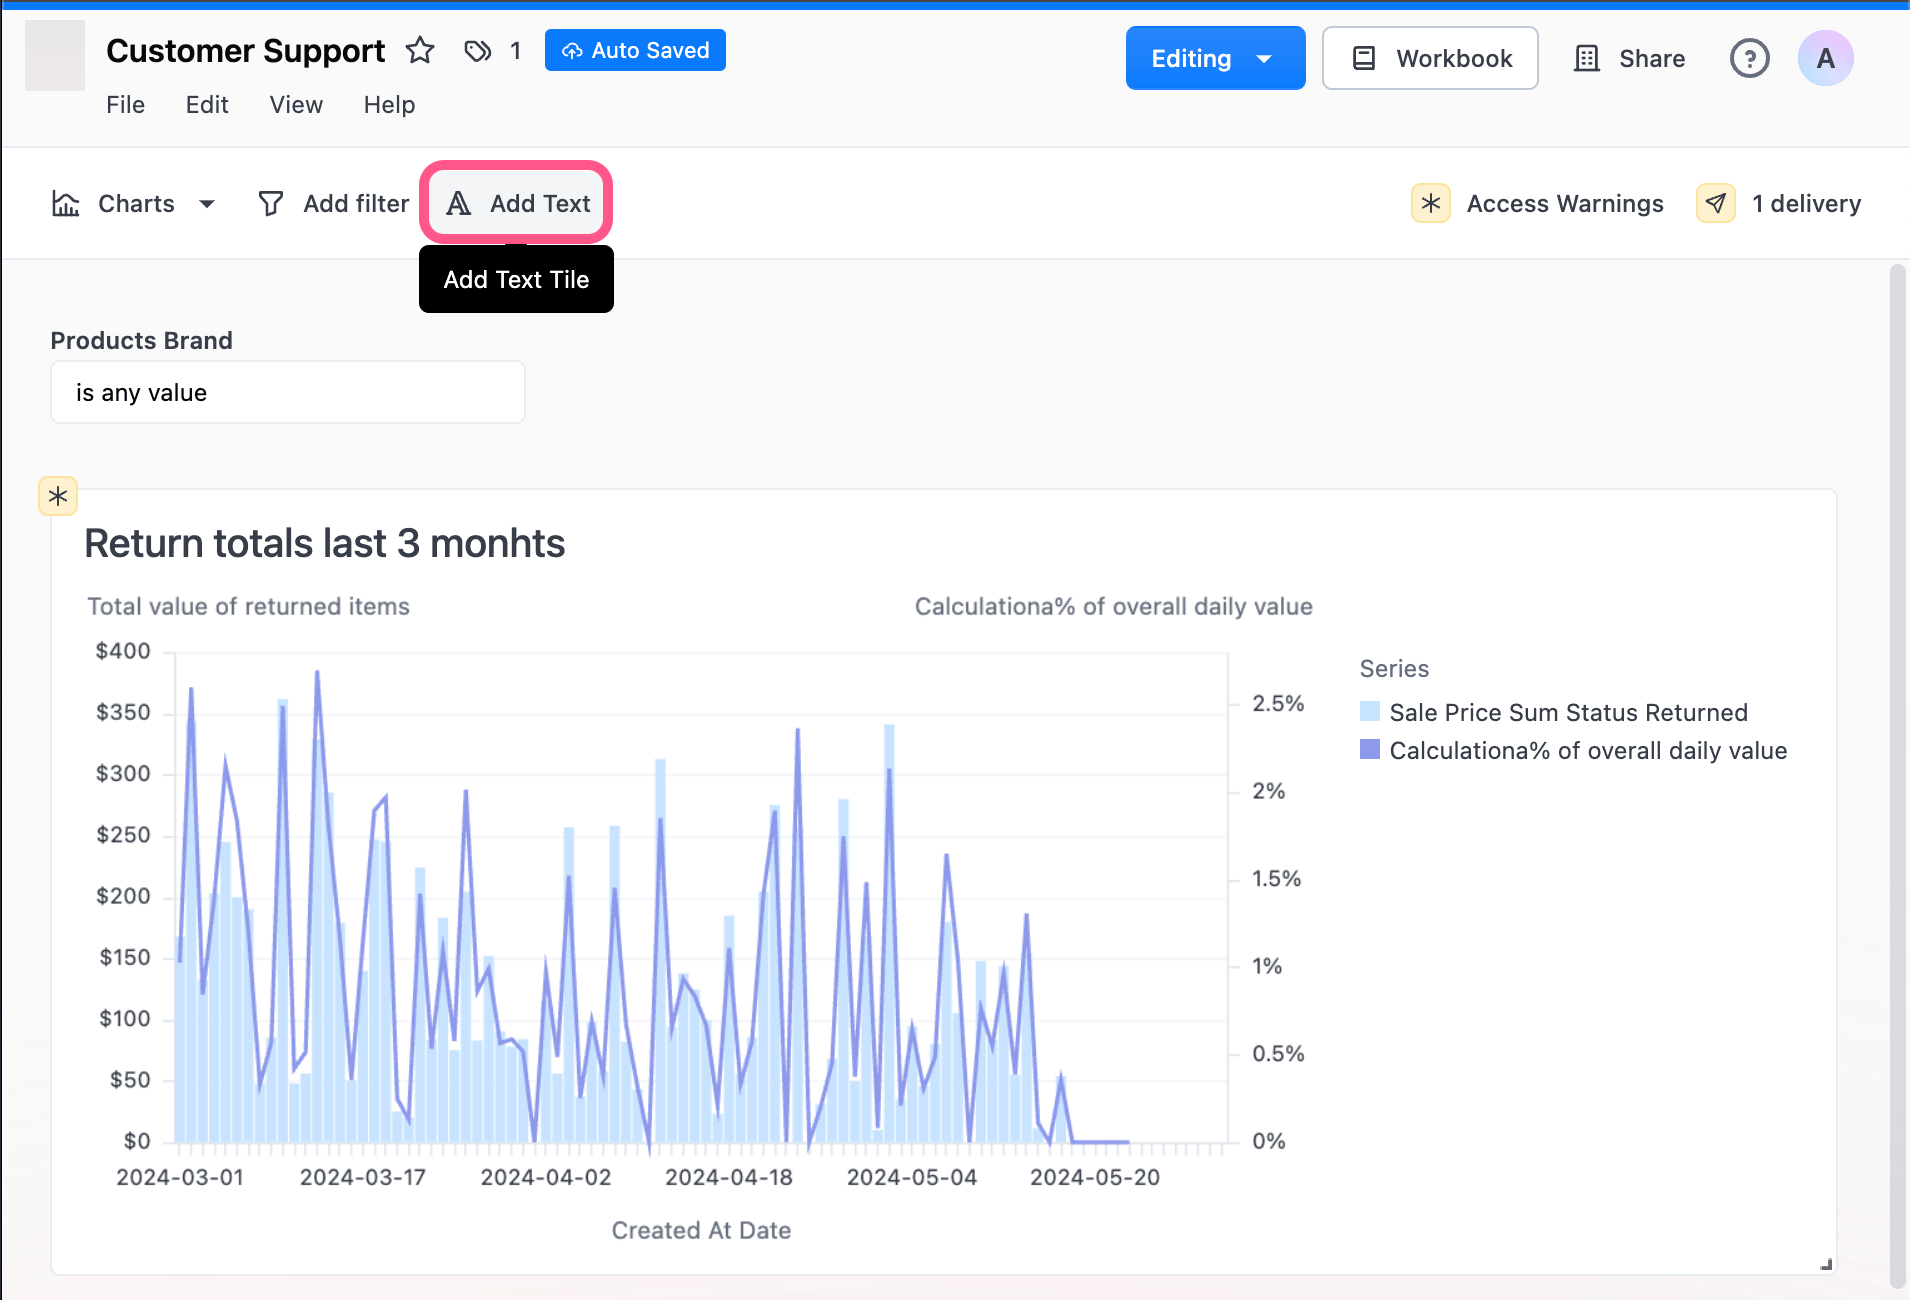1910x1300 pixels.
Task: Click the gray dashboard thumbnail logo
Action: (55, 56)
